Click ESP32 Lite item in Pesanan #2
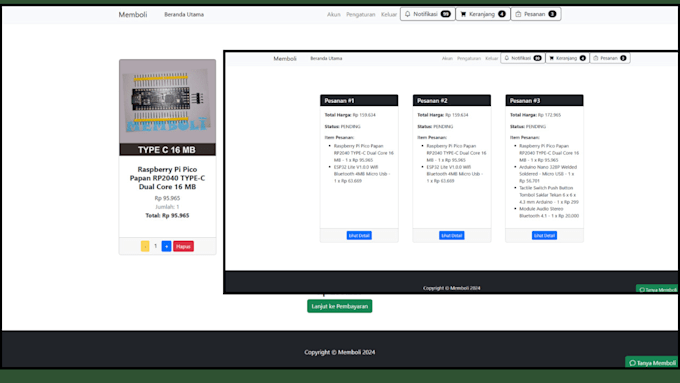Viewport: 680px width, 383px height. coord(454,173)
